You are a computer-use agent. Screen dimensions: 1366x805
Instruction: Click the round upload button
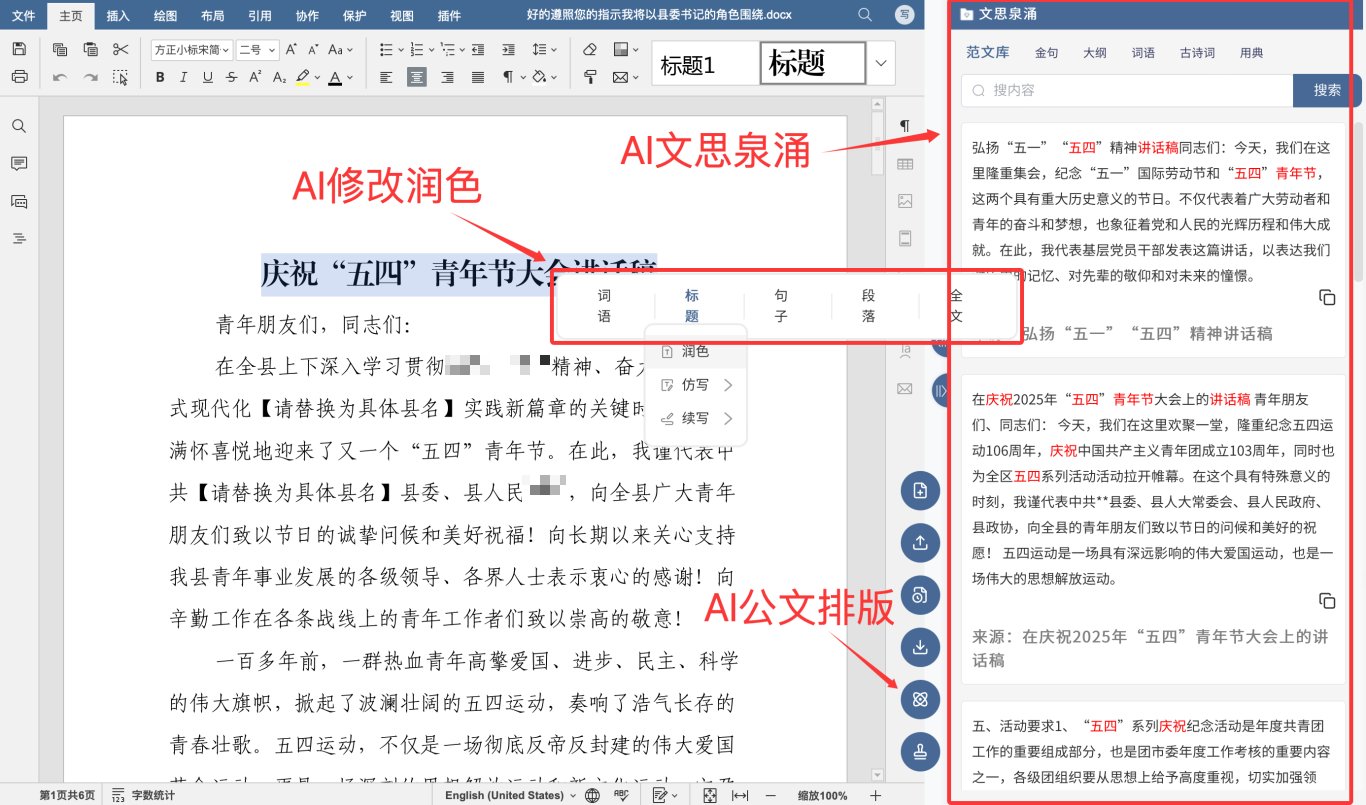click(x=920, y=543)
